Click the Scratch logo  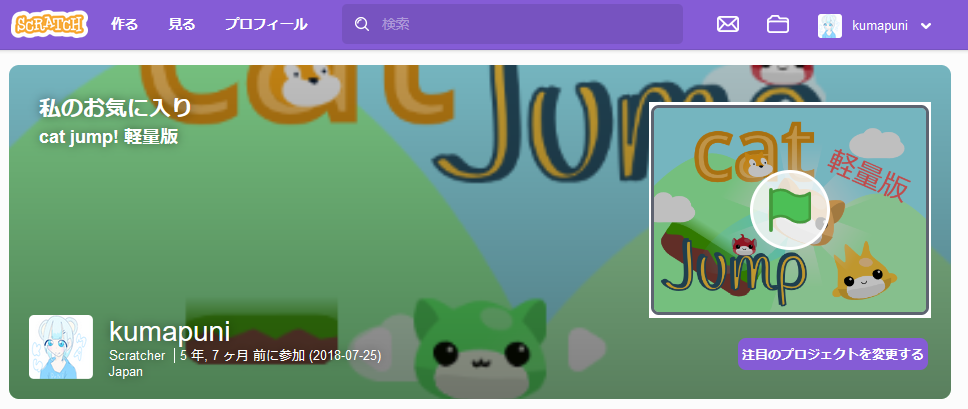click(49, 24)
